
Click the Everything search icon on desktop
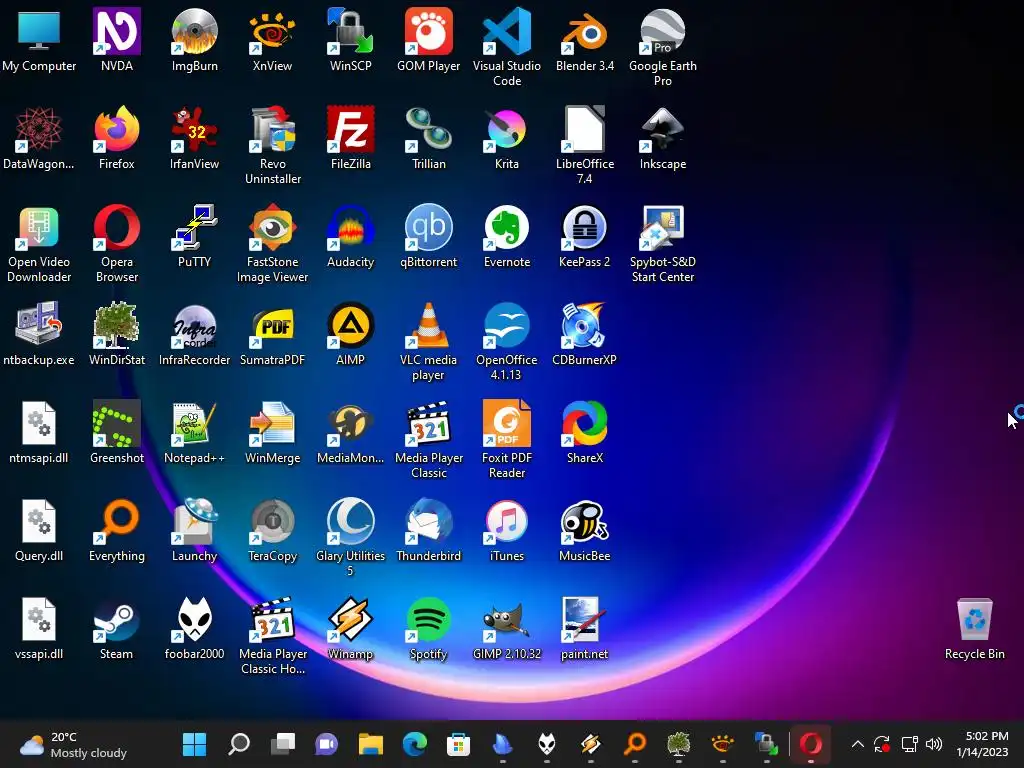tap(117, 521)
